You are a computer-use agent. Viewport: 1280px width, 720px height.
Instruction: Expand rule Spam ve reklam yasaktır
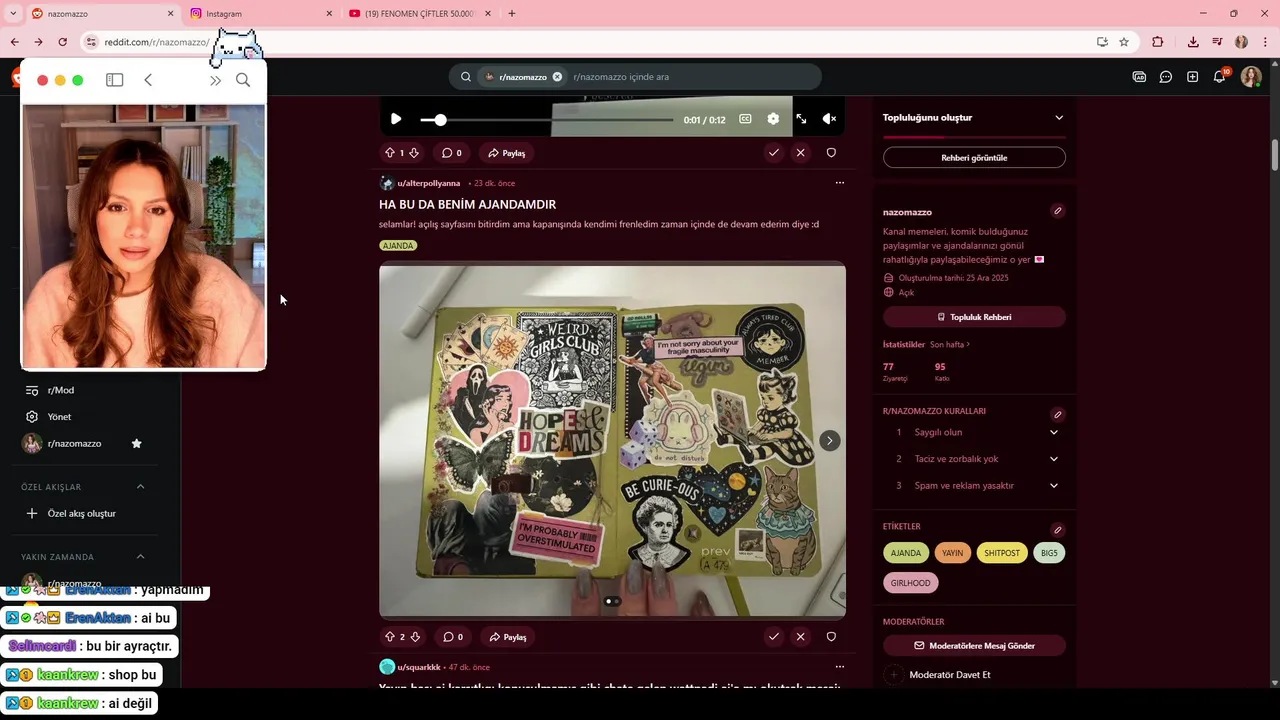pyautogui.click(x=974, y=486)
